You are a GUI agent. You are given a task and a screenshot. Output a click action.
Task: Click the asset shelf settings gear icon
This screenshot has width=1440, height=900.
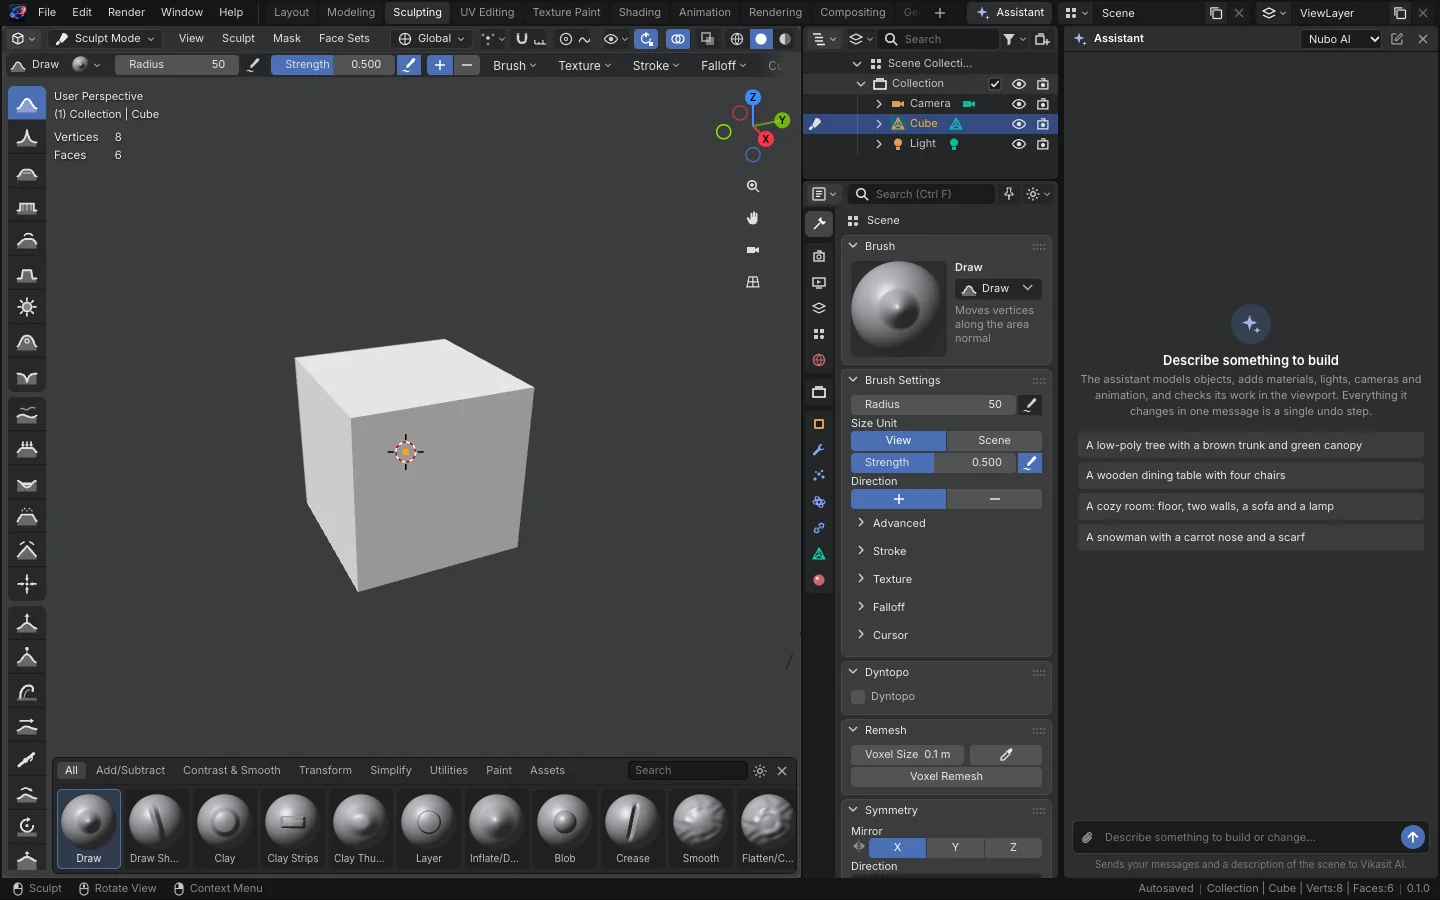tap(760, 771)
